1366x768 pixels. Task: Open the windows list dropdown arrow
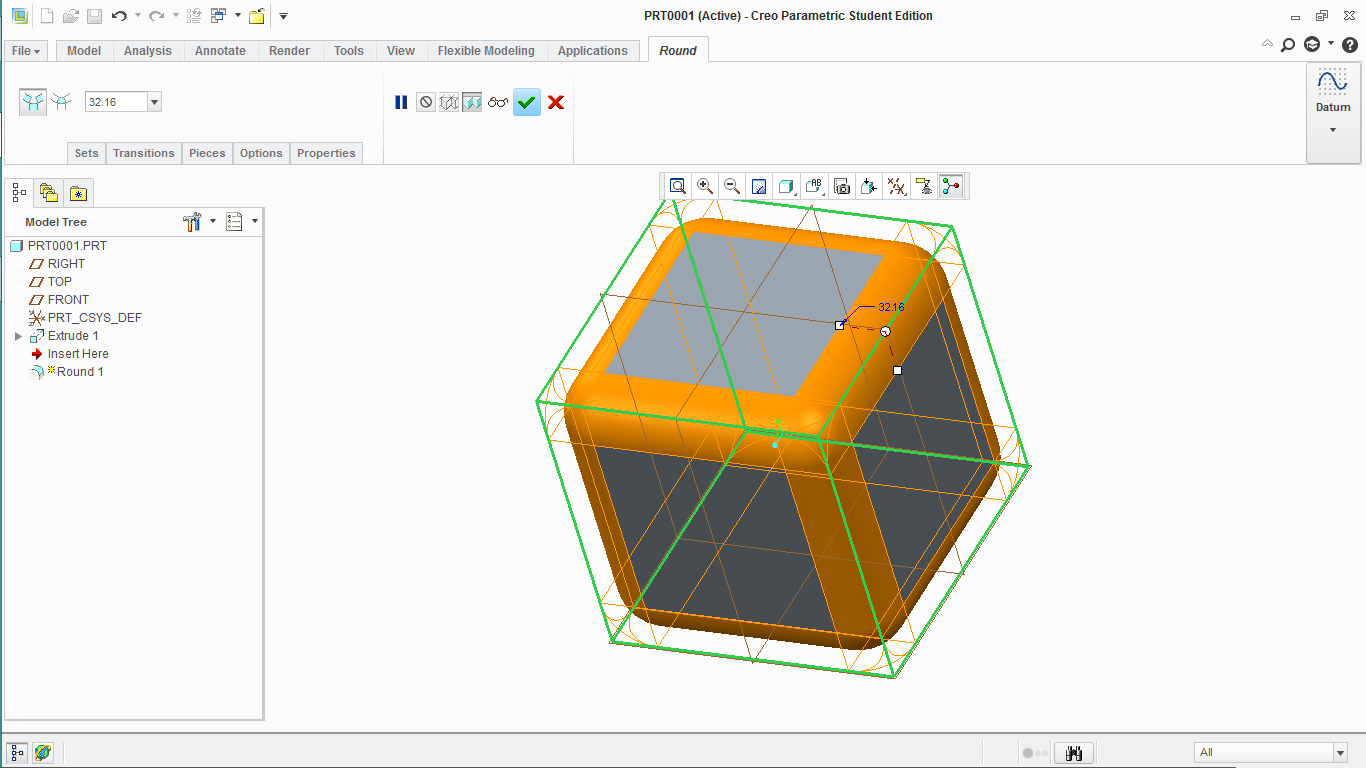point(238,16)
